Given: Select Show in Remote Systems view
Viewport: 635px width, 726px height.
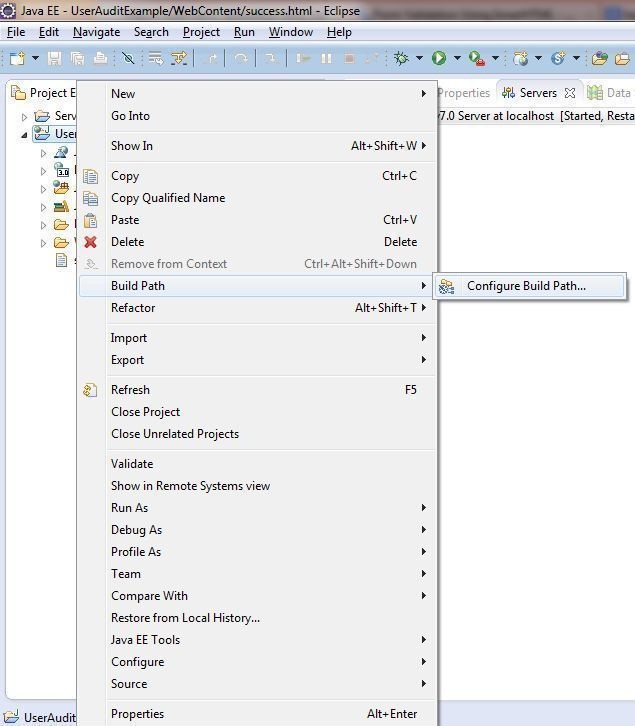Looking at the screenshot, I should pos(257,486).
